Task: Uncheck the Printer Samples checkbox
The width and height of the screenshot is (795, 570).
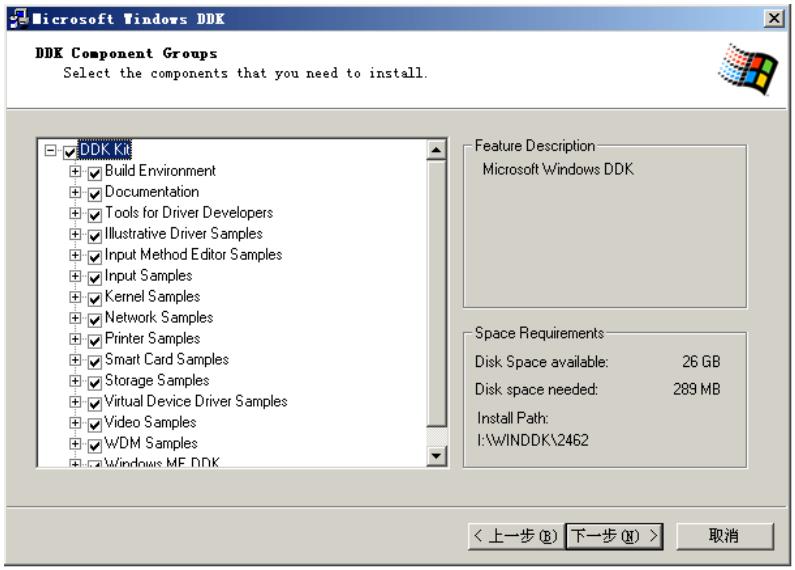Action: click(x=95, y=340)
